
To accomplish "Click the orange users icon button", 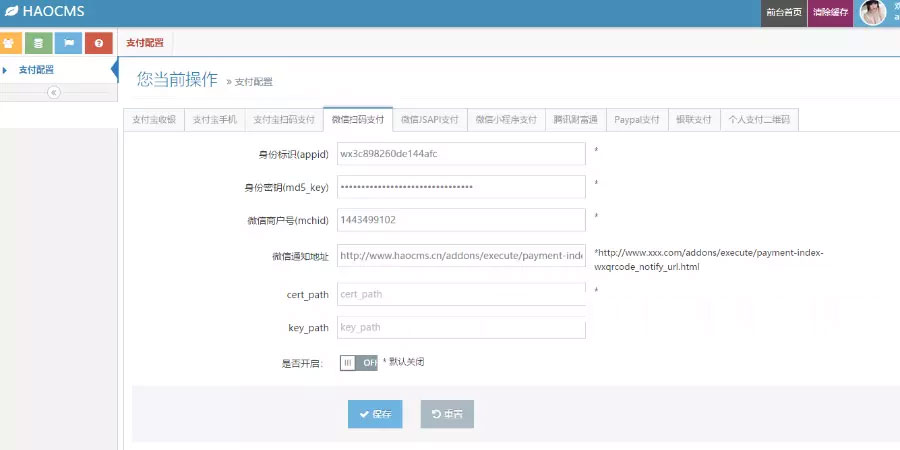I will 11,43.
